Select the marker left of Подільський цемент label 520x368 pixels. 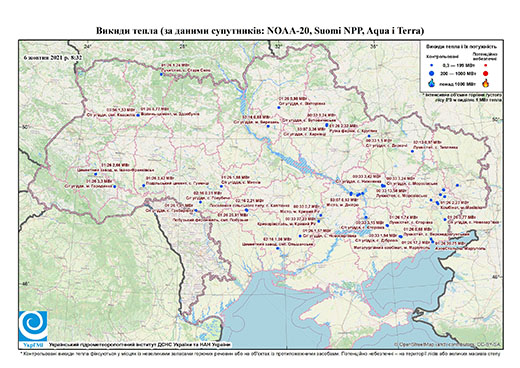click(144, 185)
